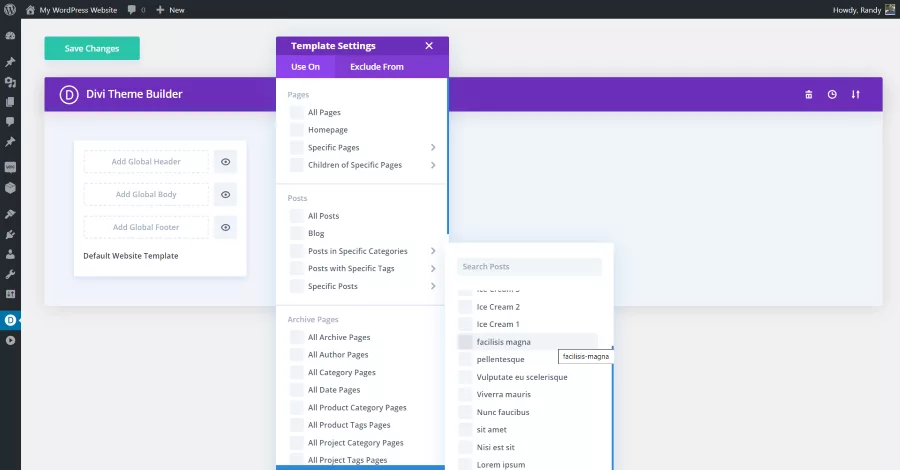This screenshot has width=900, height=470.
Task: Check the All Archive Pages checkbox
Action: point(296,337)
